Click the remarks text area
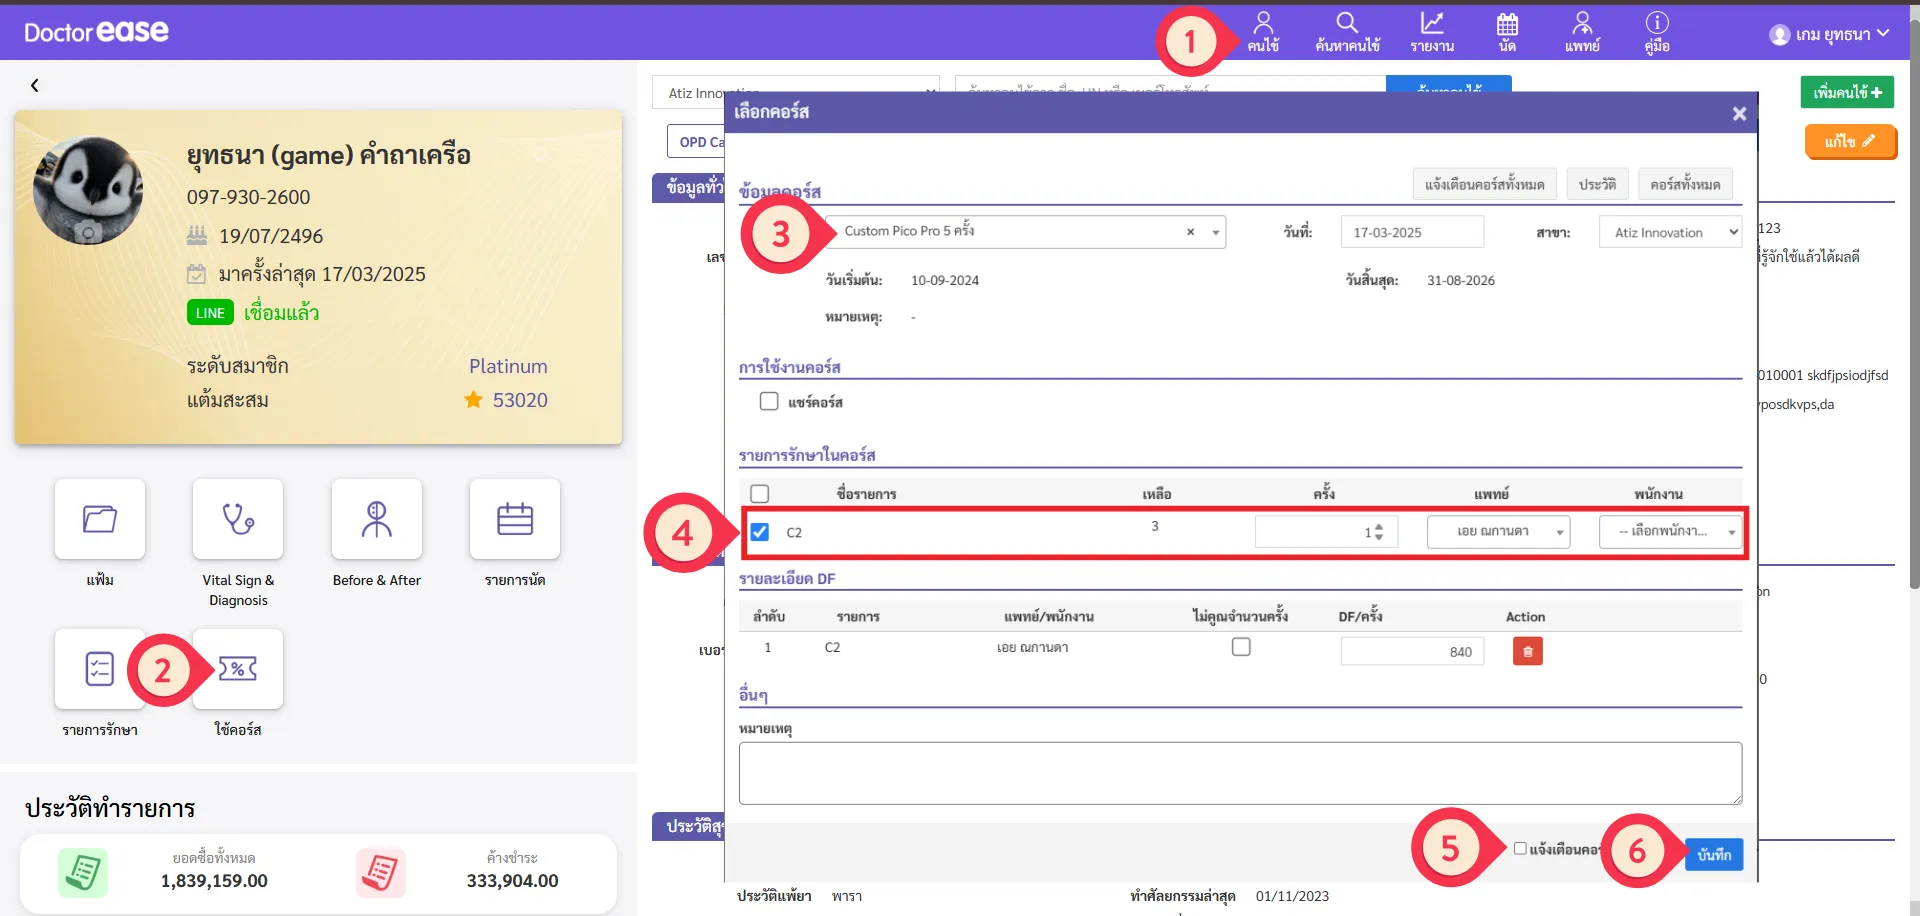 [1240, 772]
